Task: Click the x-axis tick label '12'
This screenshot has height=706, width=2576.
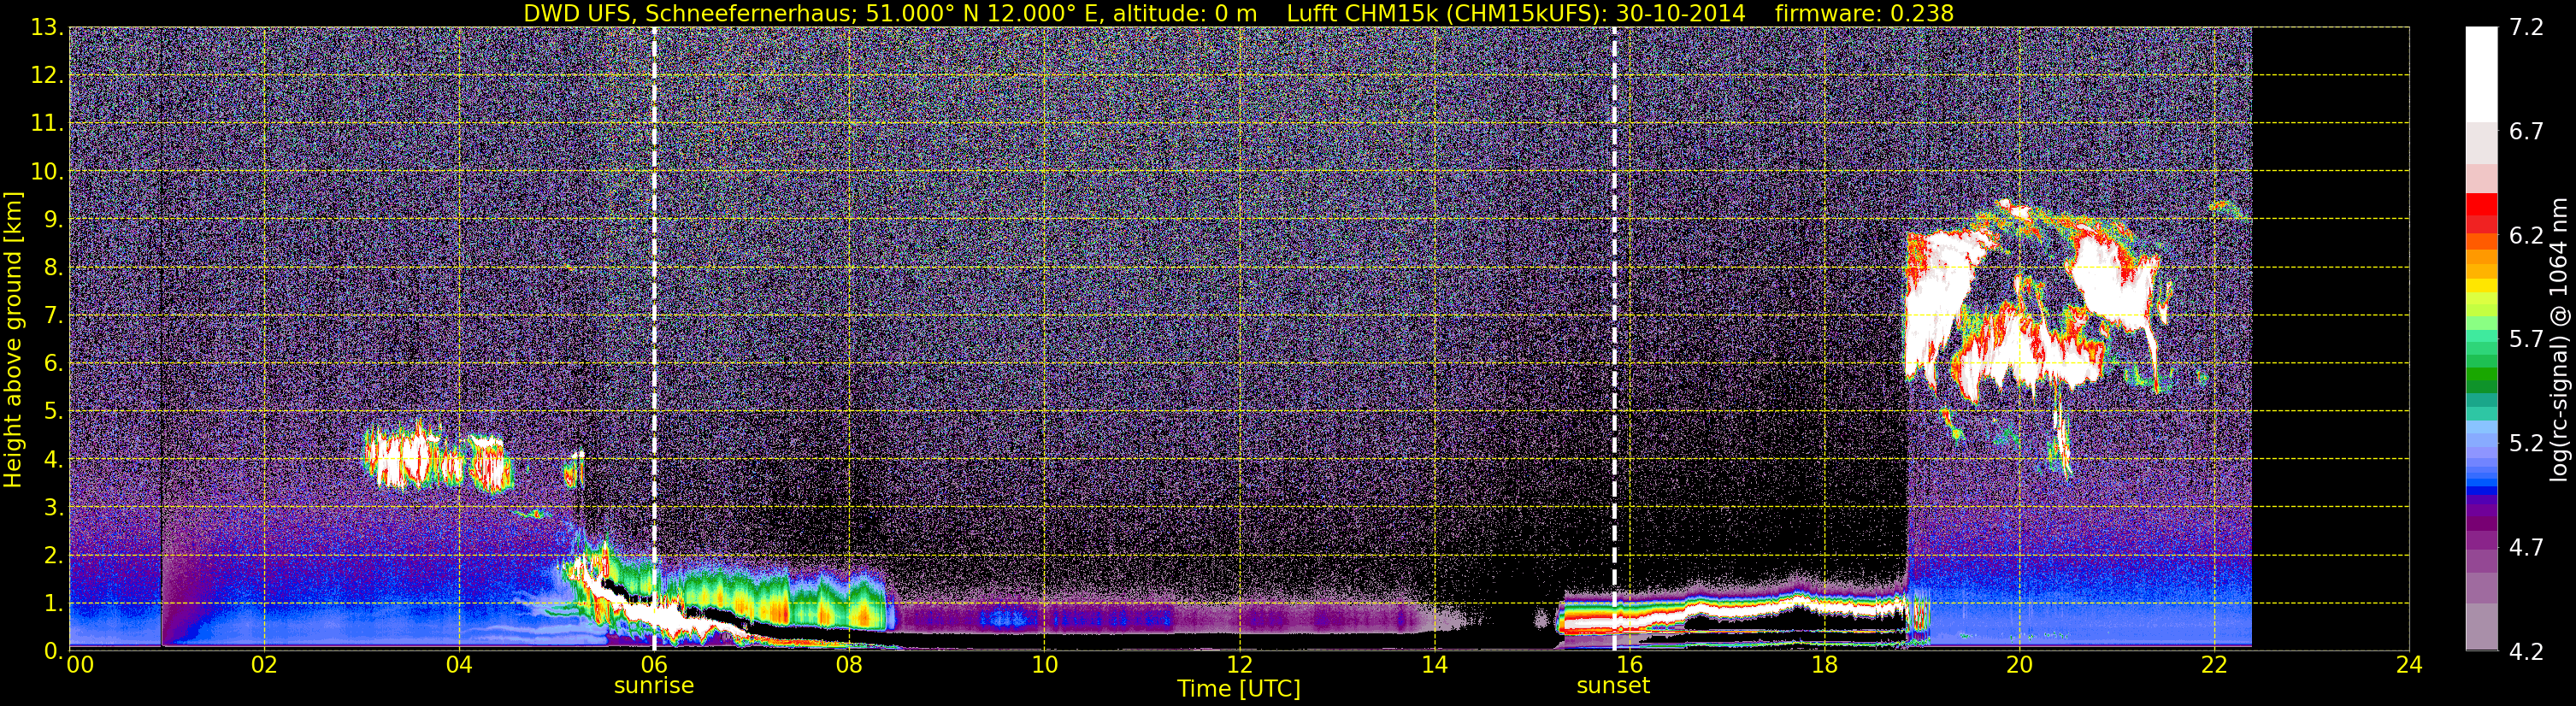Action: pyautogui.click(x=1239, y=665)
